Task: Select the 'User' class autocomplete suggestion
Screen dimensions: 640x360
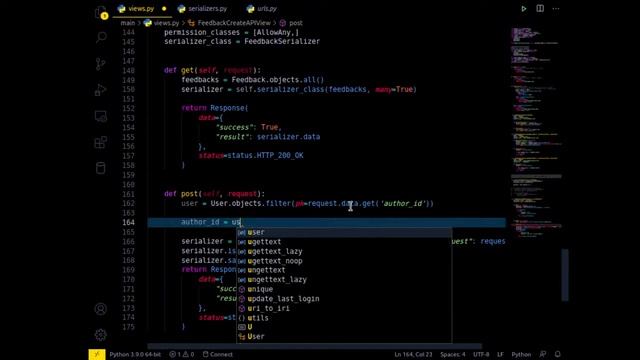Action: (344, 337)
